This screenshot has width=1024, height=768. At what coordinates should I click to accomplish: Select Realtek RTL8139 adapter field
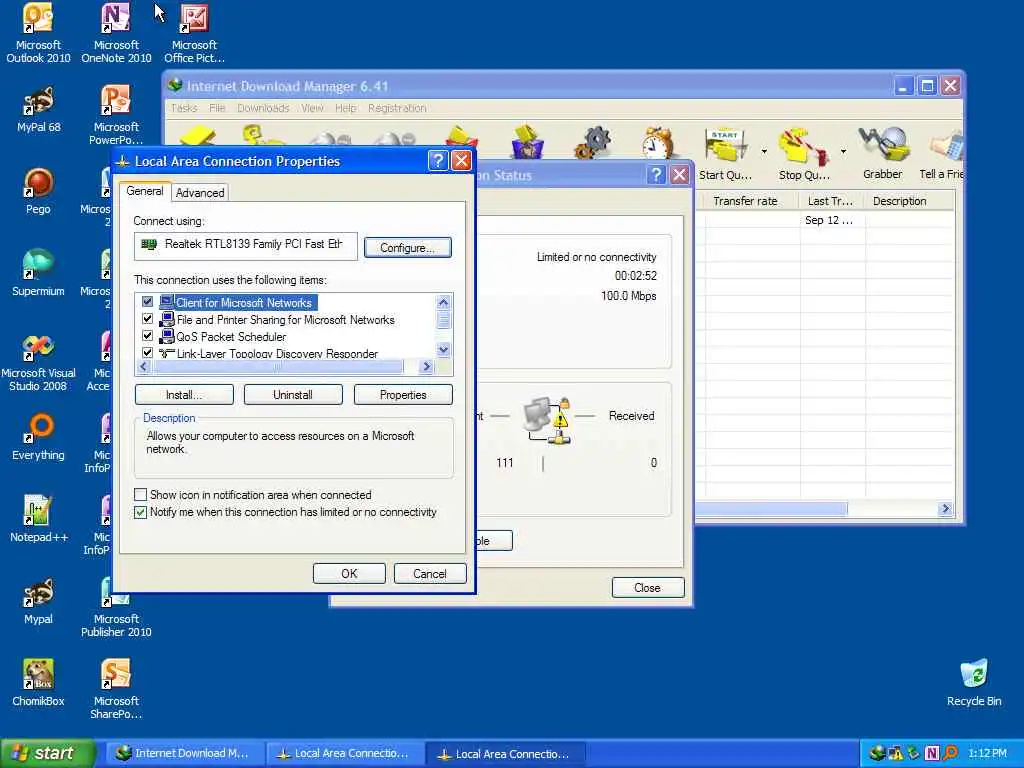(x=246, y=246)
